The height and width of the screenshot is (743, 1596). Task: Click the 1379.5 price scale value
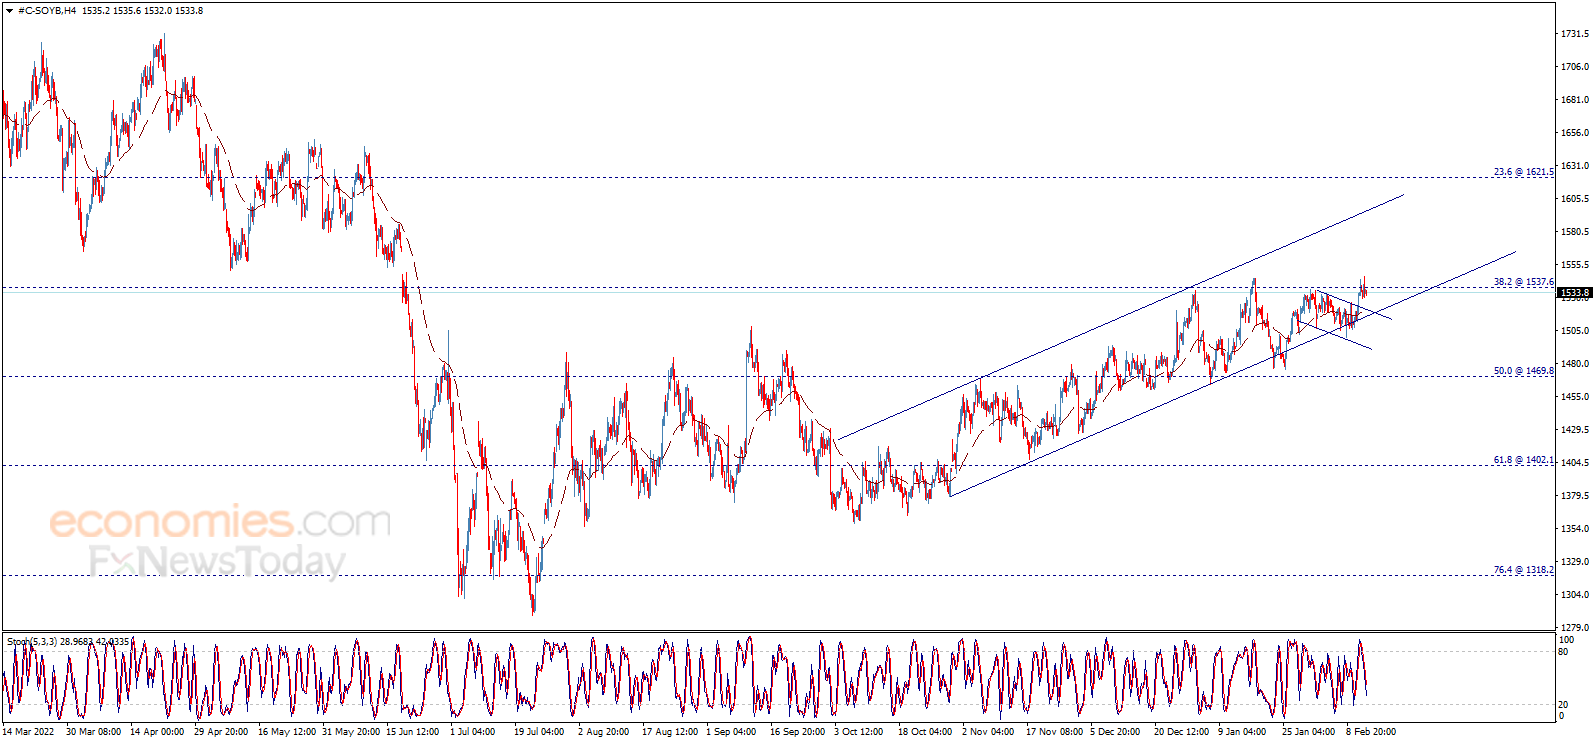click(1575, 496)
